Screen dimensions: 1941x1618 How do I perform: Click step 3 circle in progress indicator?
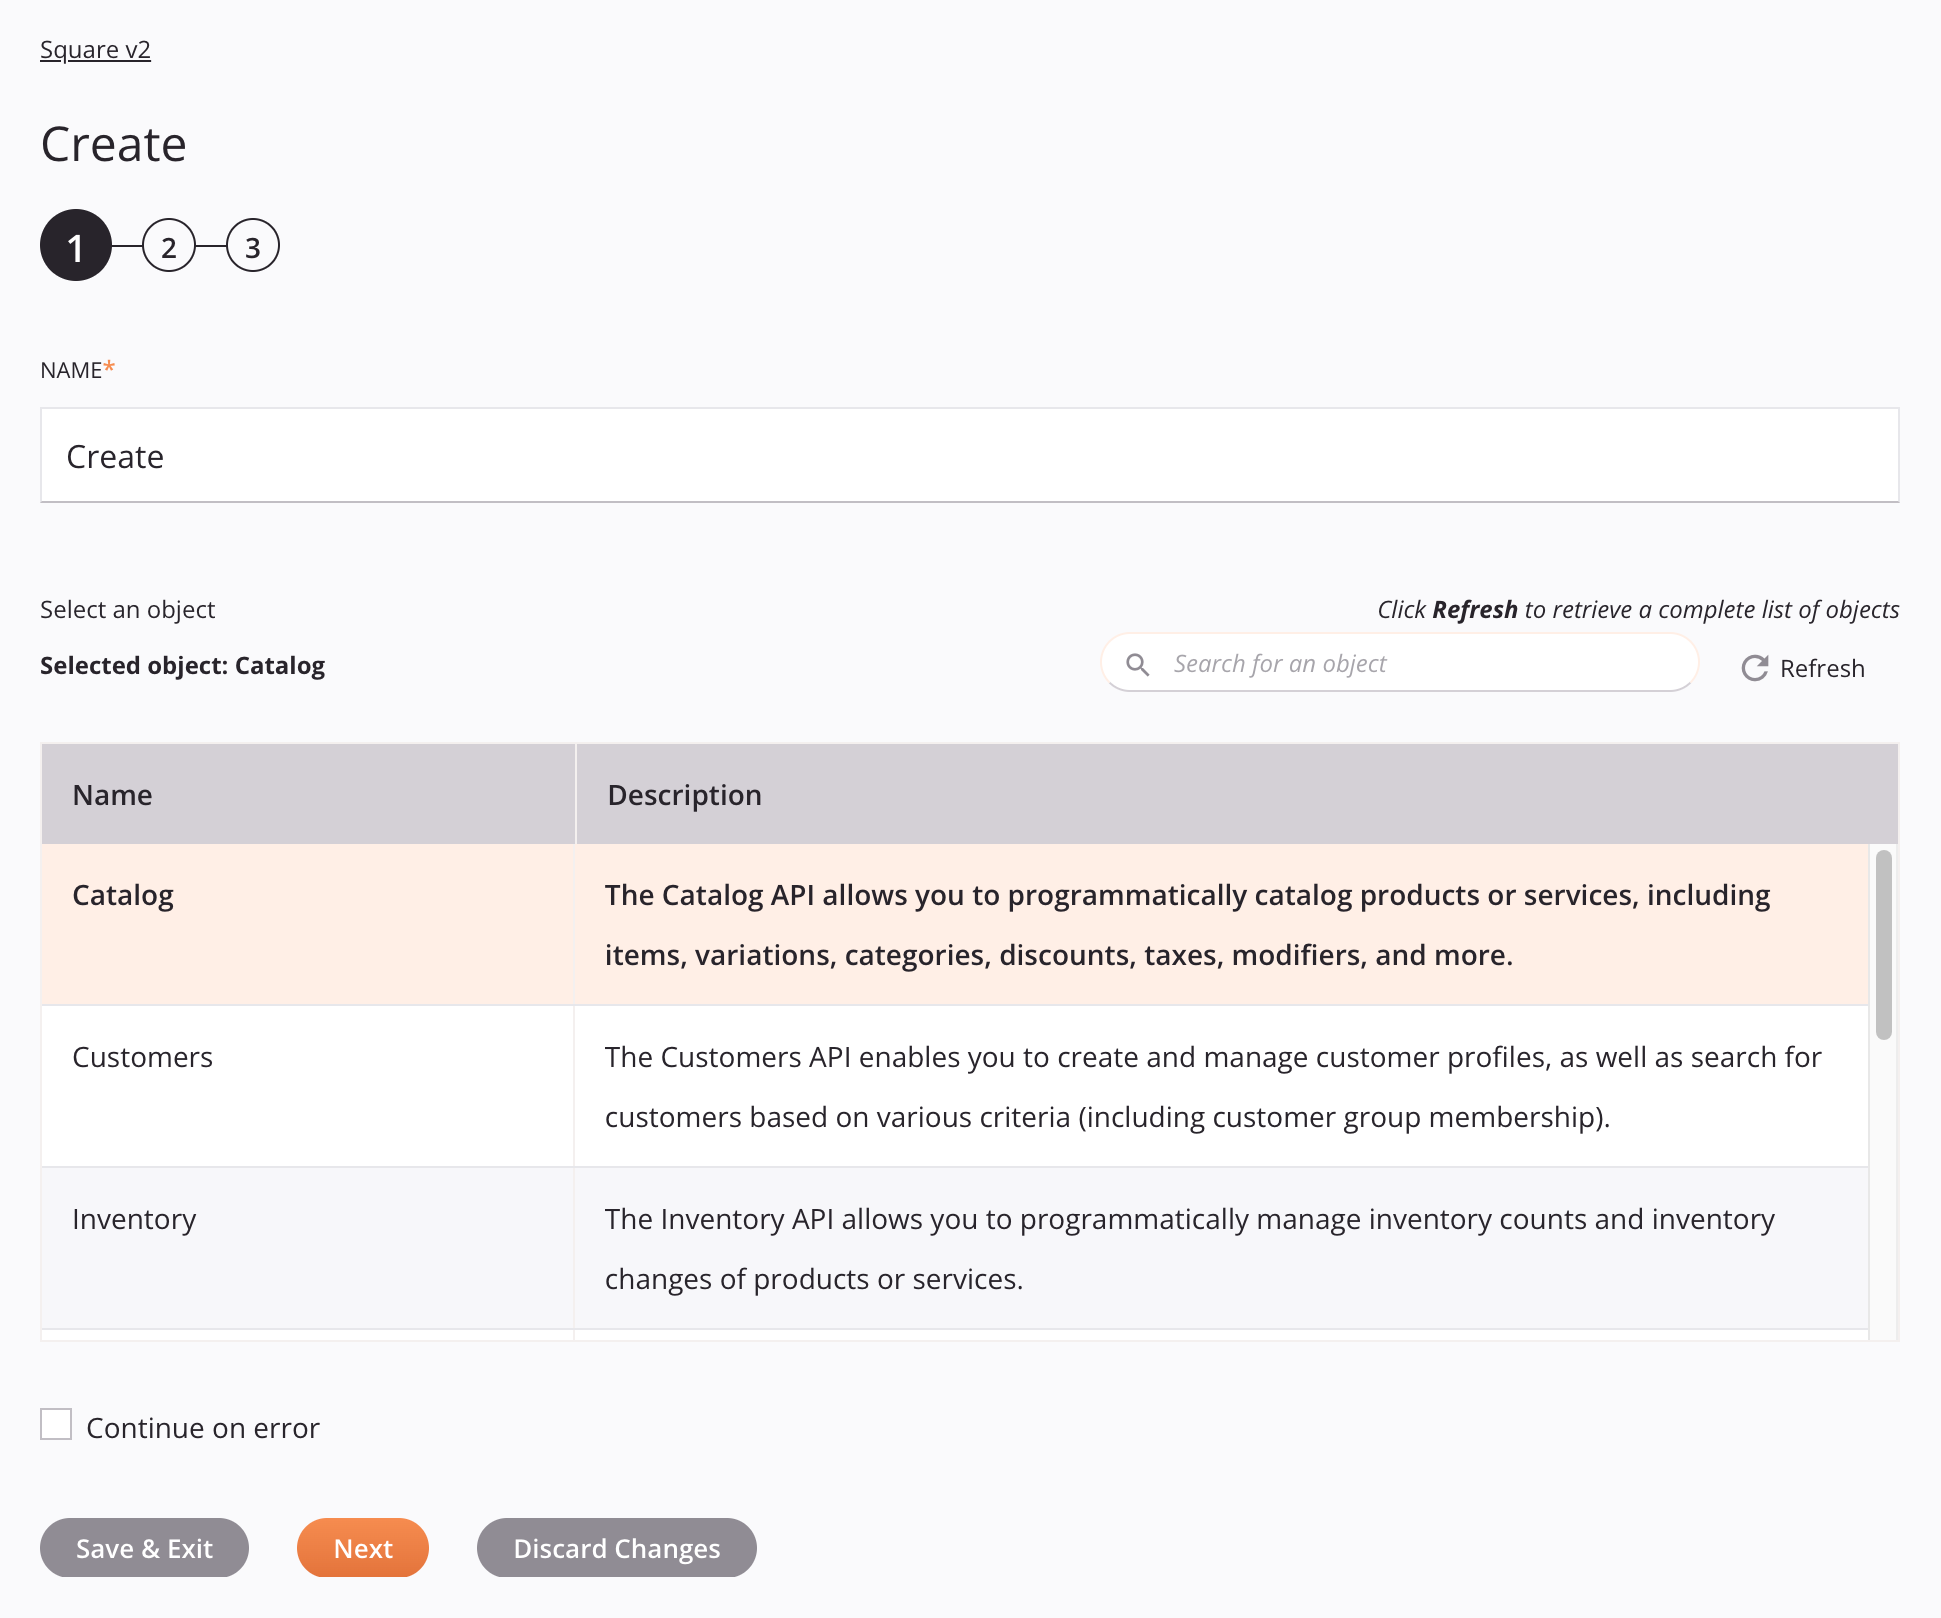(253, 247)
